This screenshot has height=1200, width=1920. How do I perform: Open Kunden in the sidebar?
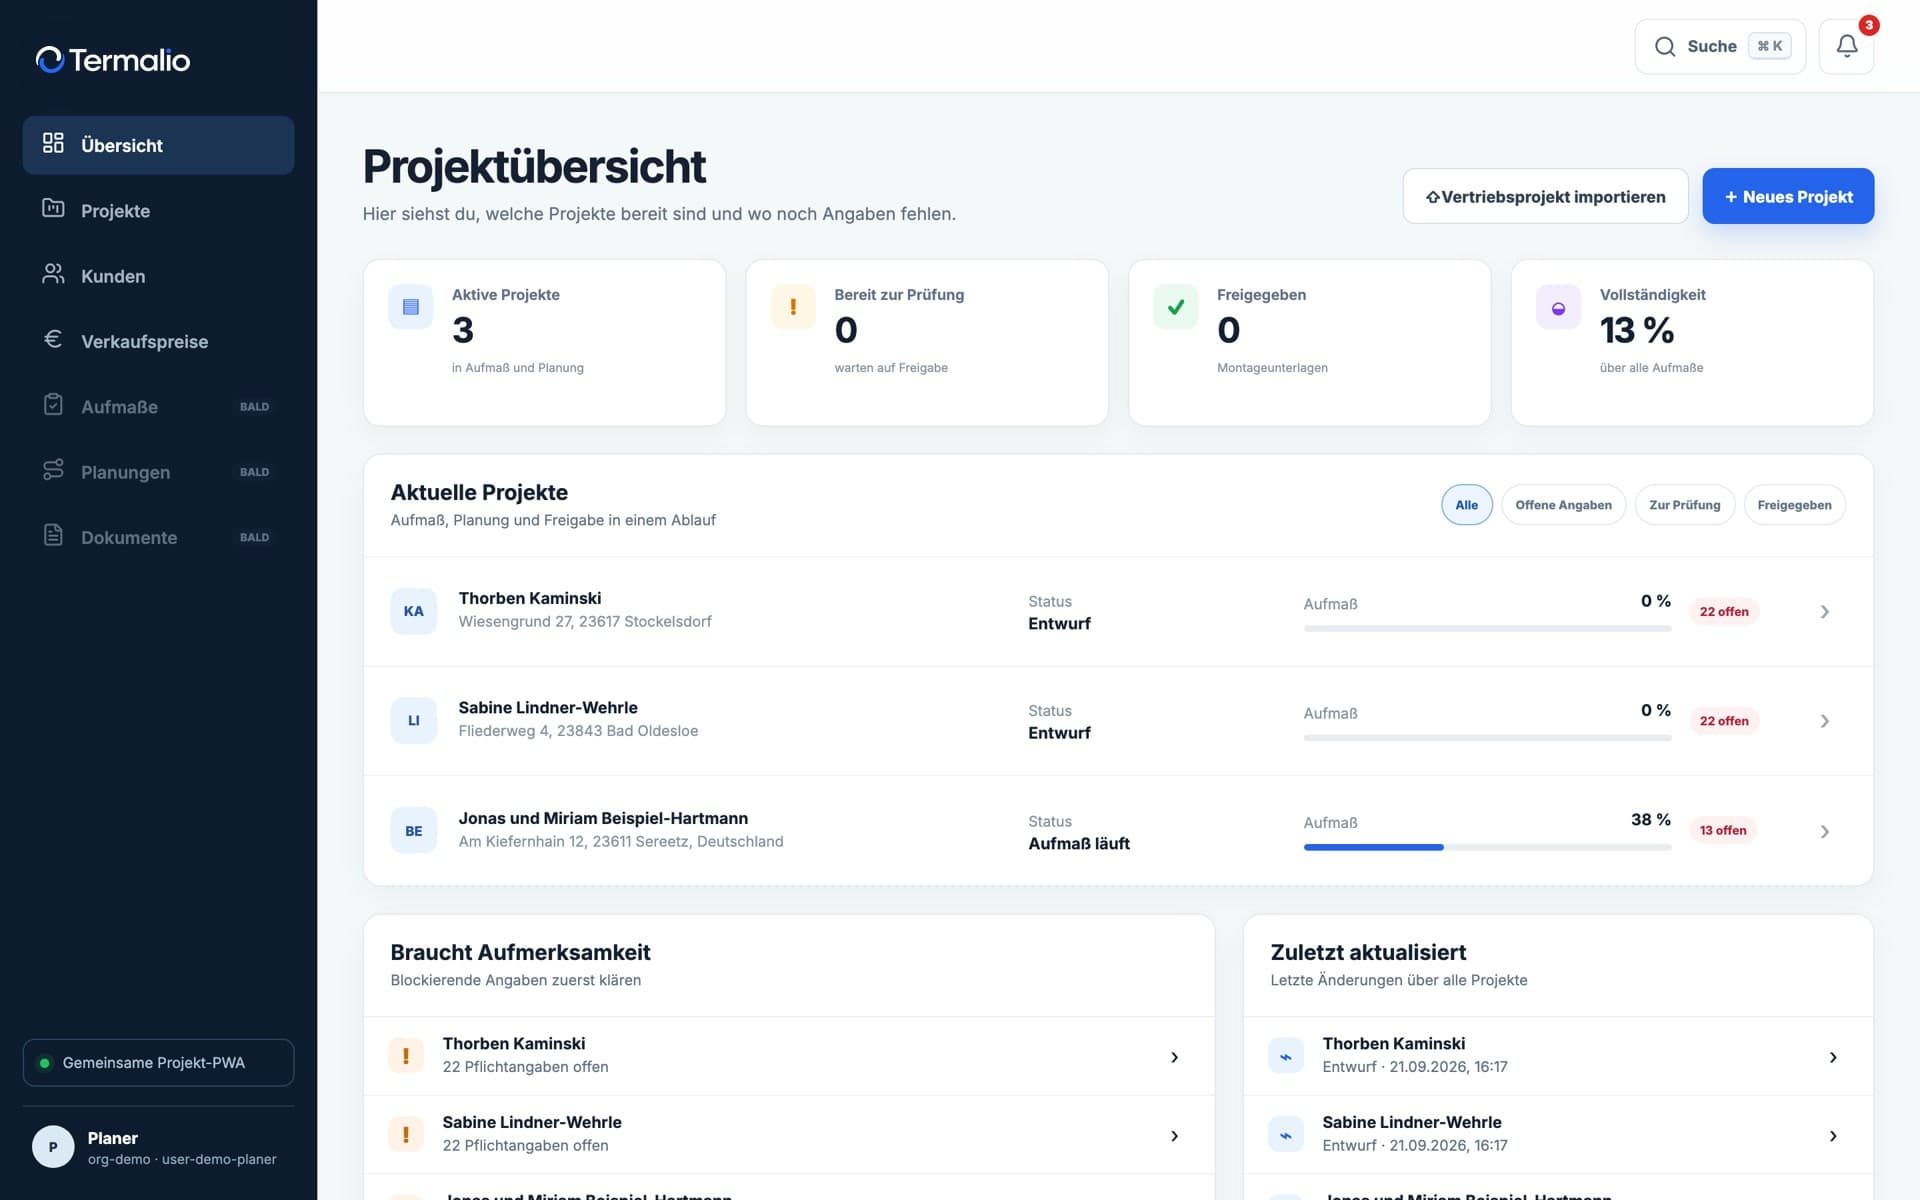coord(158,276)
